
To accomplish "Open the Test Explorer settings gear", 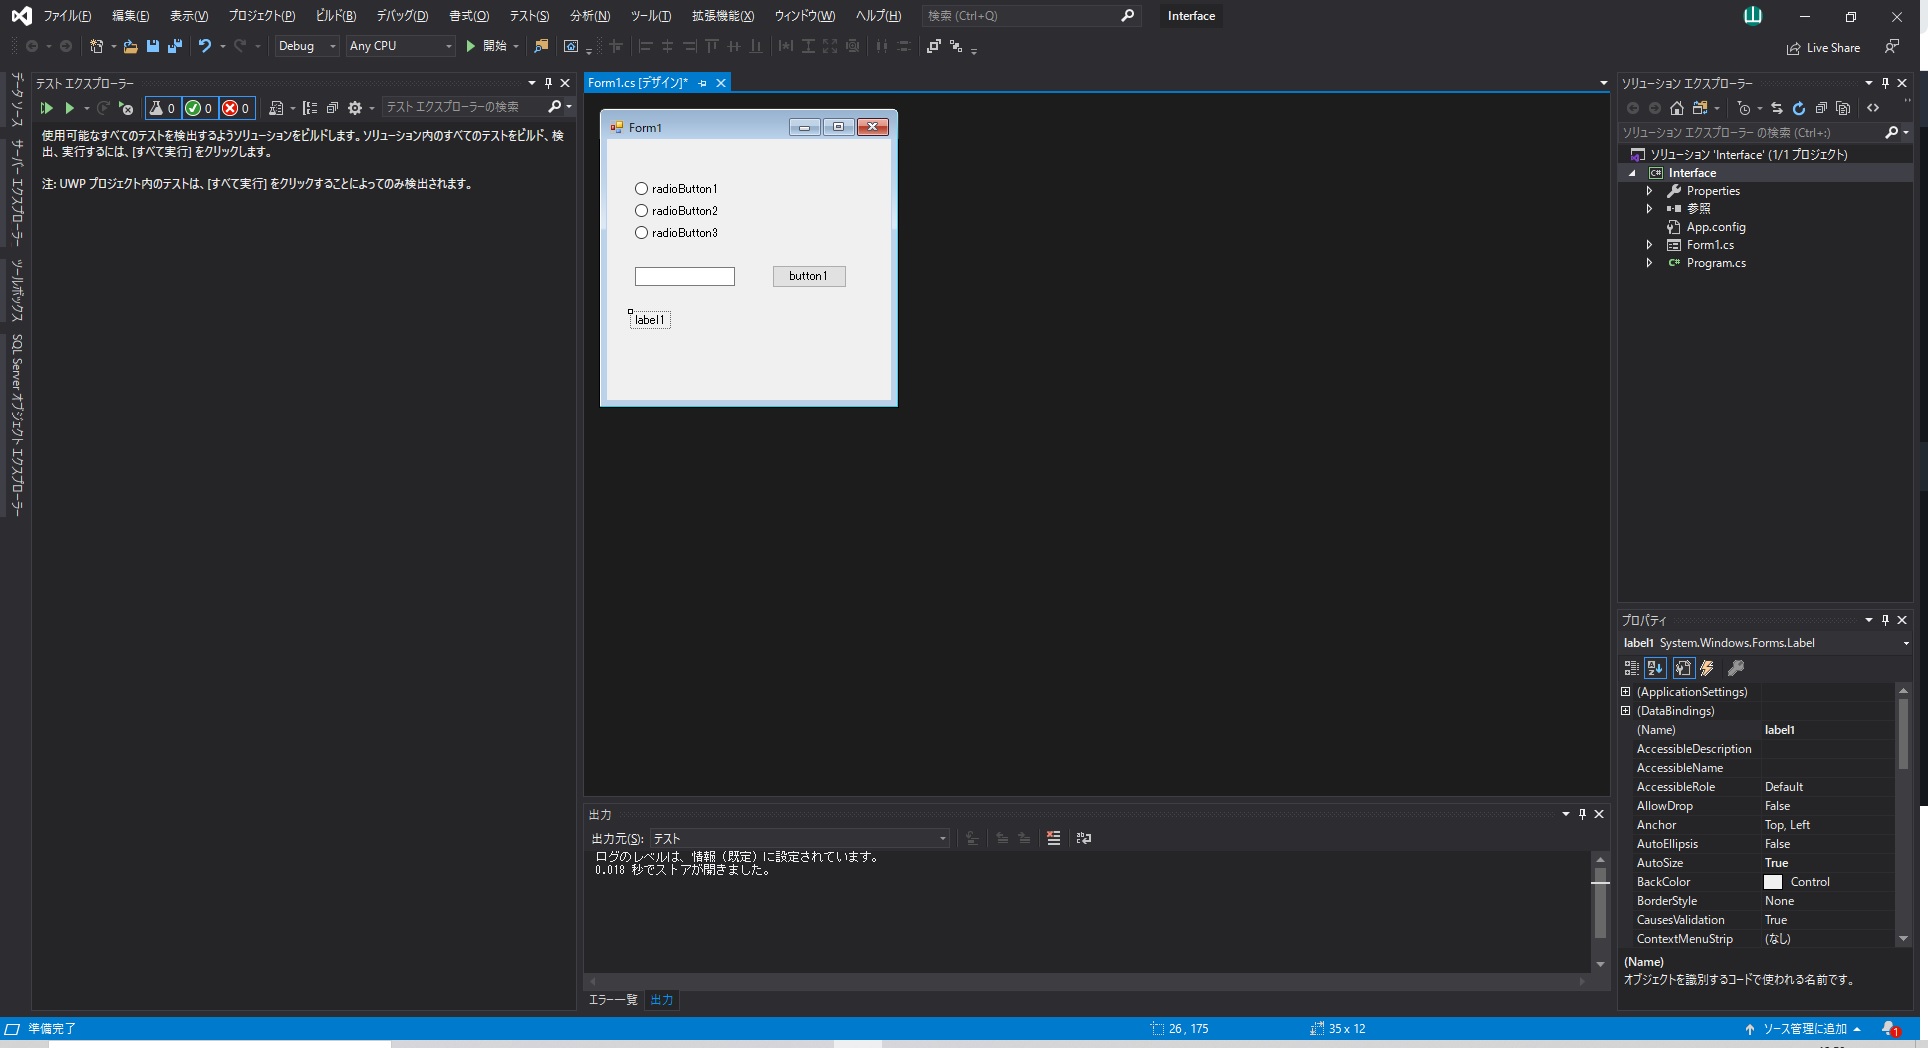I will click(x=355, y=108).
